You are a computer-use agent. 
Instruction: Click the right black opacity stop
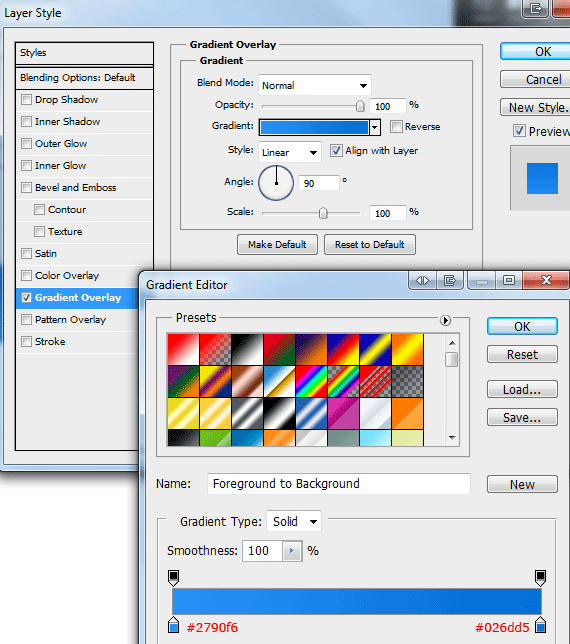(540, 577)
